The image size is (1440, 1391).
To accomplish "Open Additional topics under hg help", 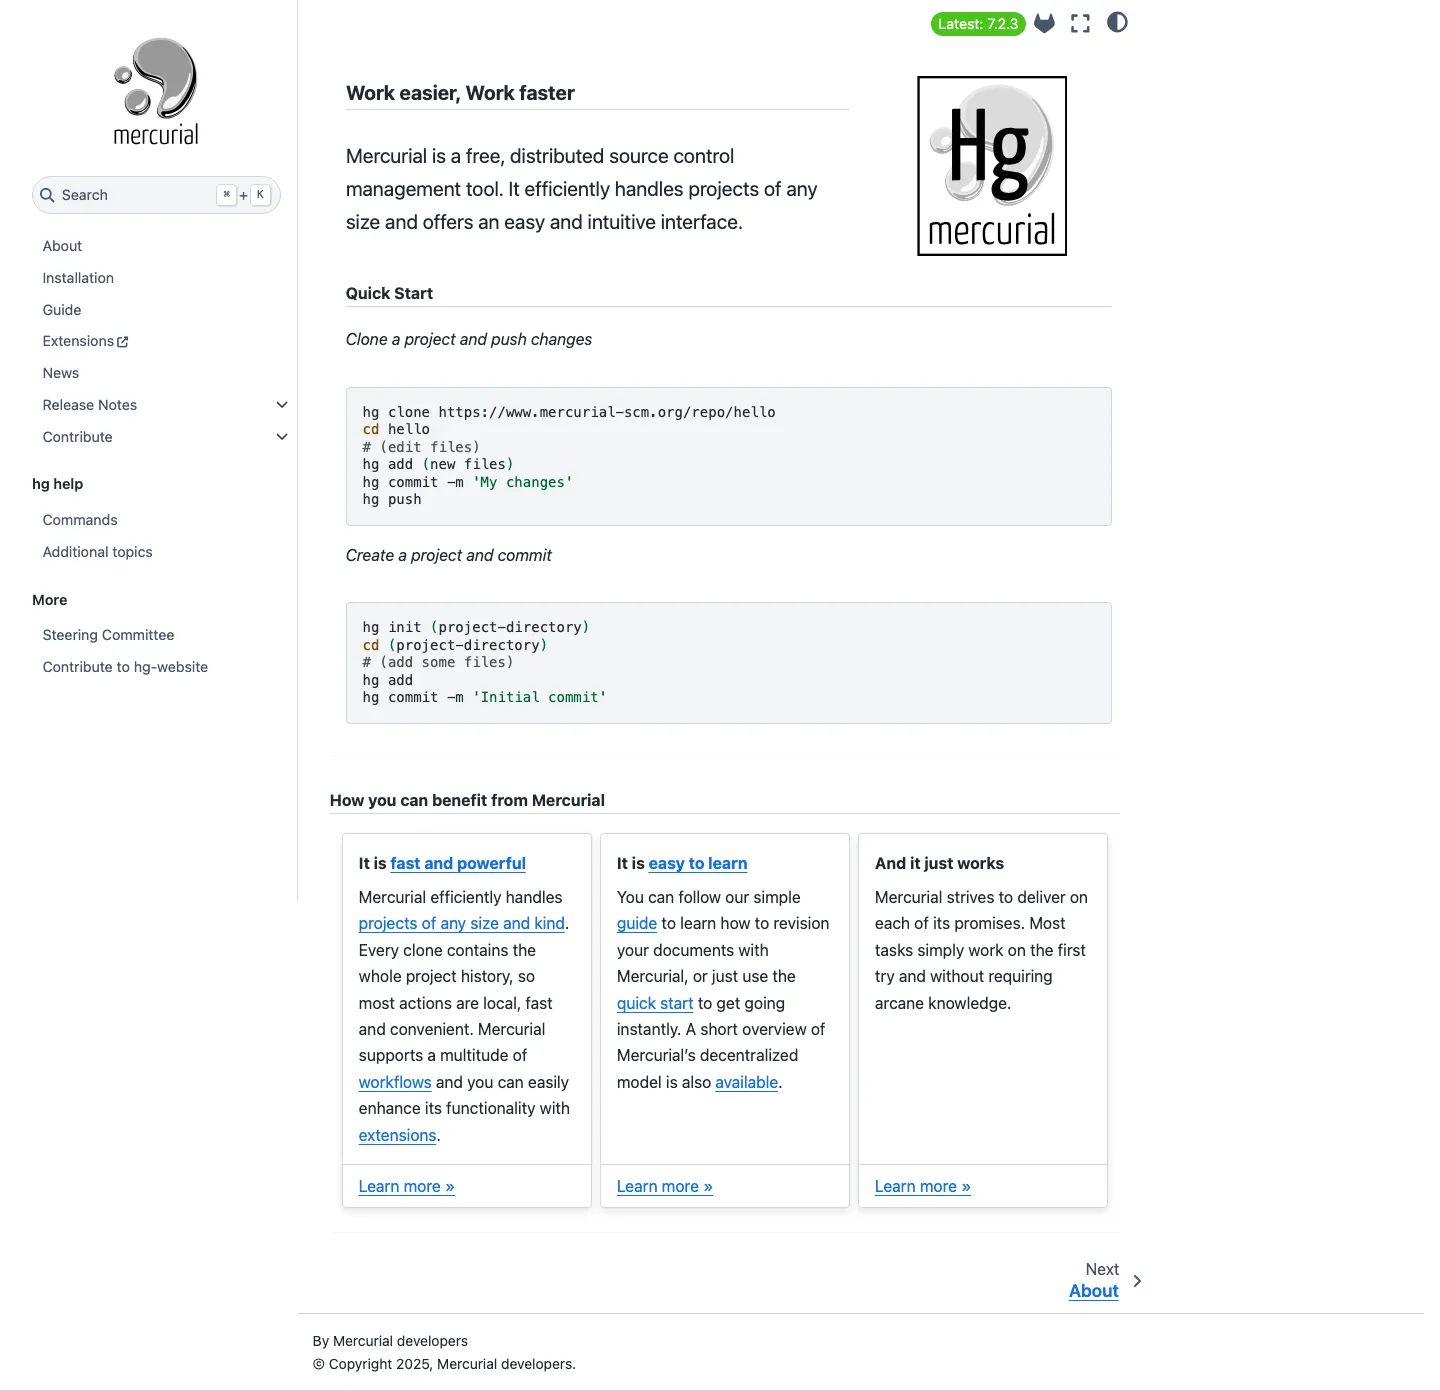I will (x=98, y=552).
